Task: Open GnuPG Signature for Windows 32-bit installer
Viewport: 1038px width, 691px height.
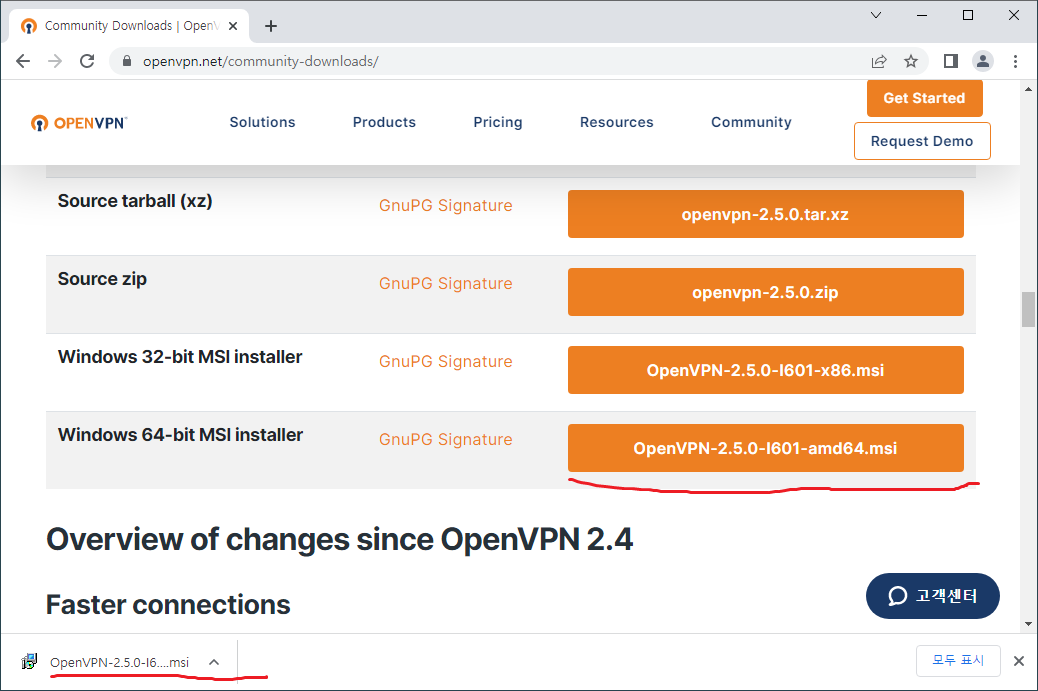Action: tap(446, 362)
